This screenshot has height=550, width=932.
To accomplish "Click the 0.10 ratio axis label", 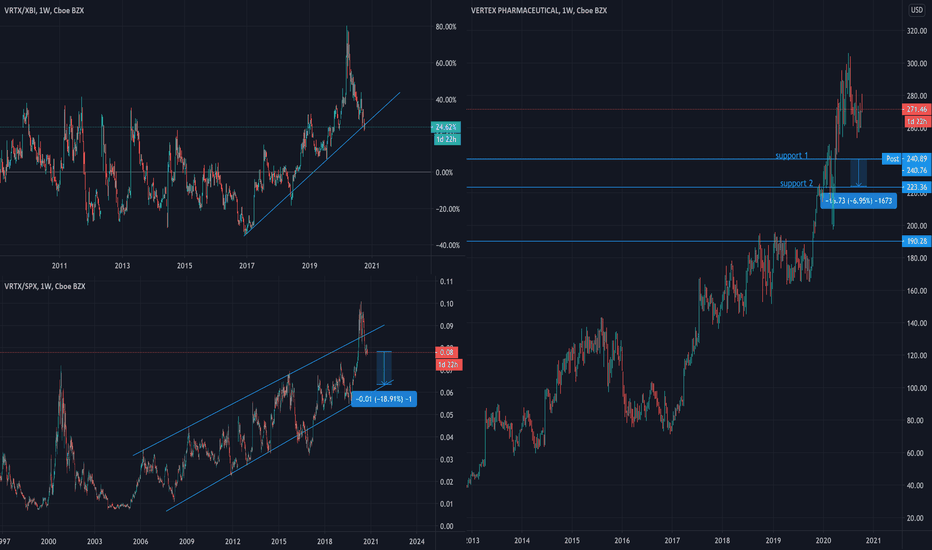I will [x=446, y=304].
